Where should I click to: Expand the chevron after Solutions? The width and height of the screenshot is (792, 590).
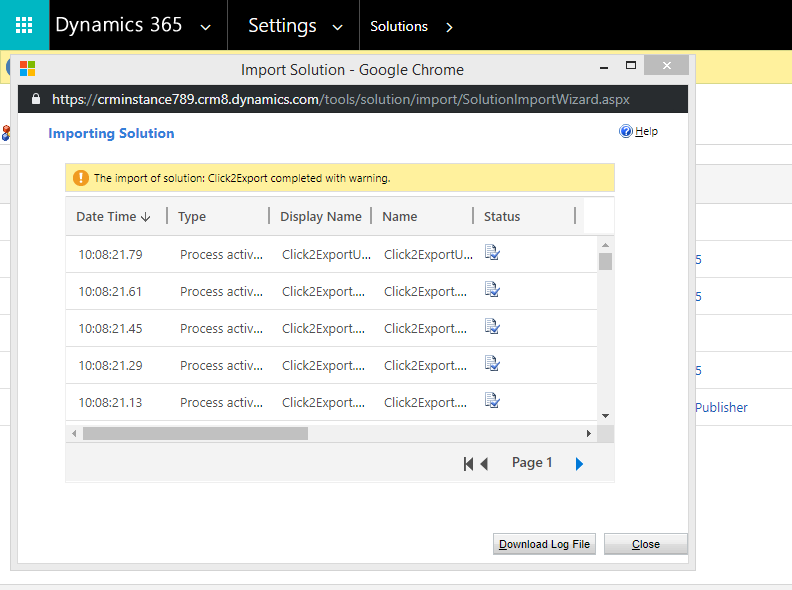(449, 27)
